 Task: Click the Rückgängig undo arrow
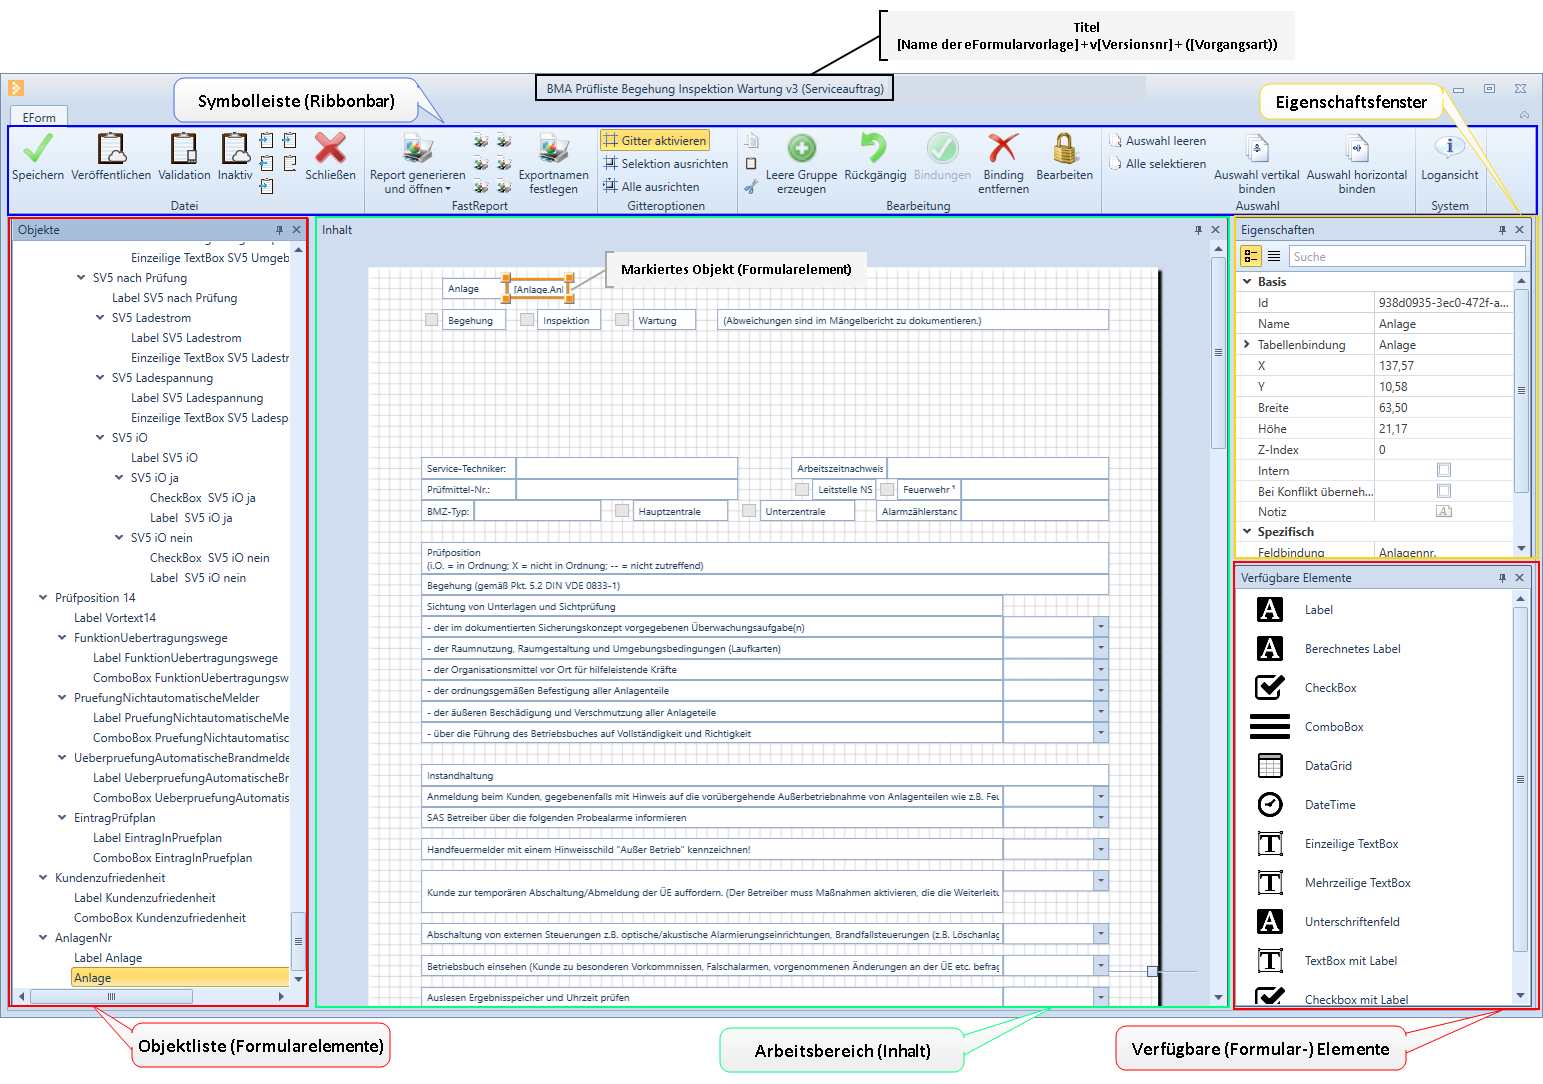(x=874, y=149)
